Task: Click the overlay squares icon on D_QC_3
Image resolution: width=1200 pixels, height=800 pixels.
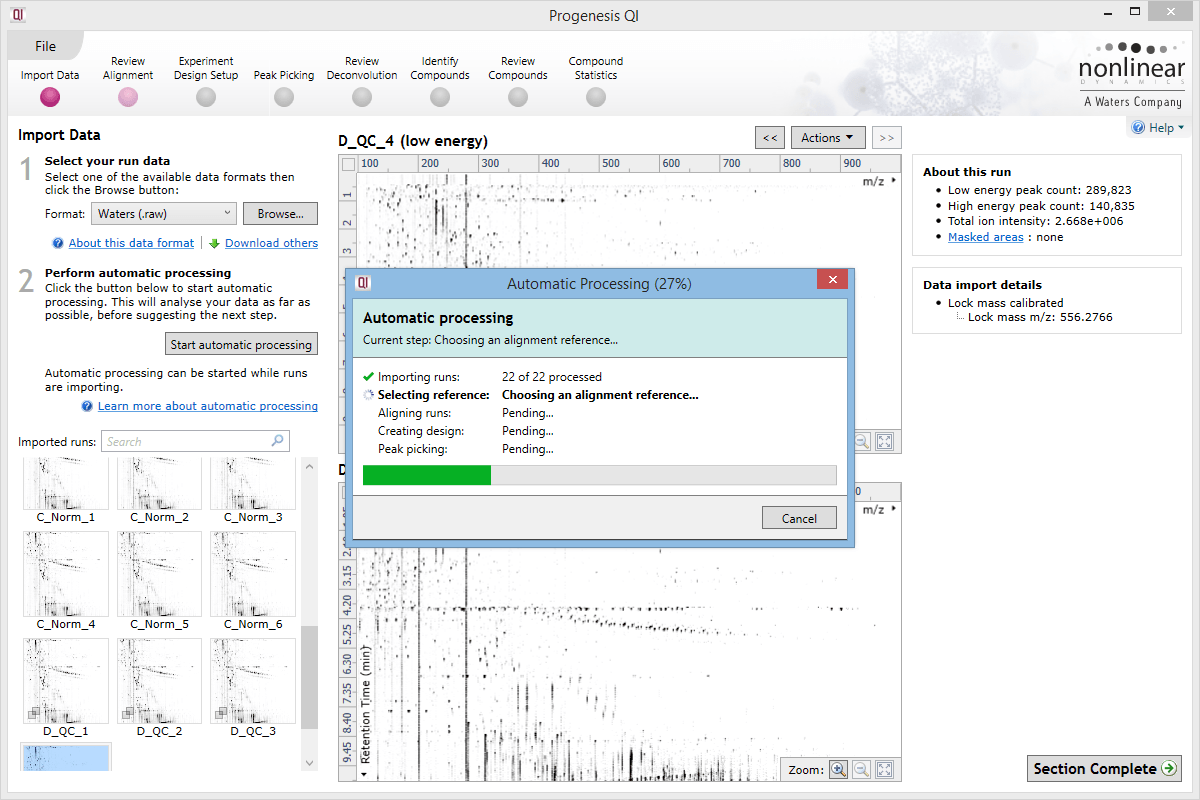Action: tap(219, 713)
